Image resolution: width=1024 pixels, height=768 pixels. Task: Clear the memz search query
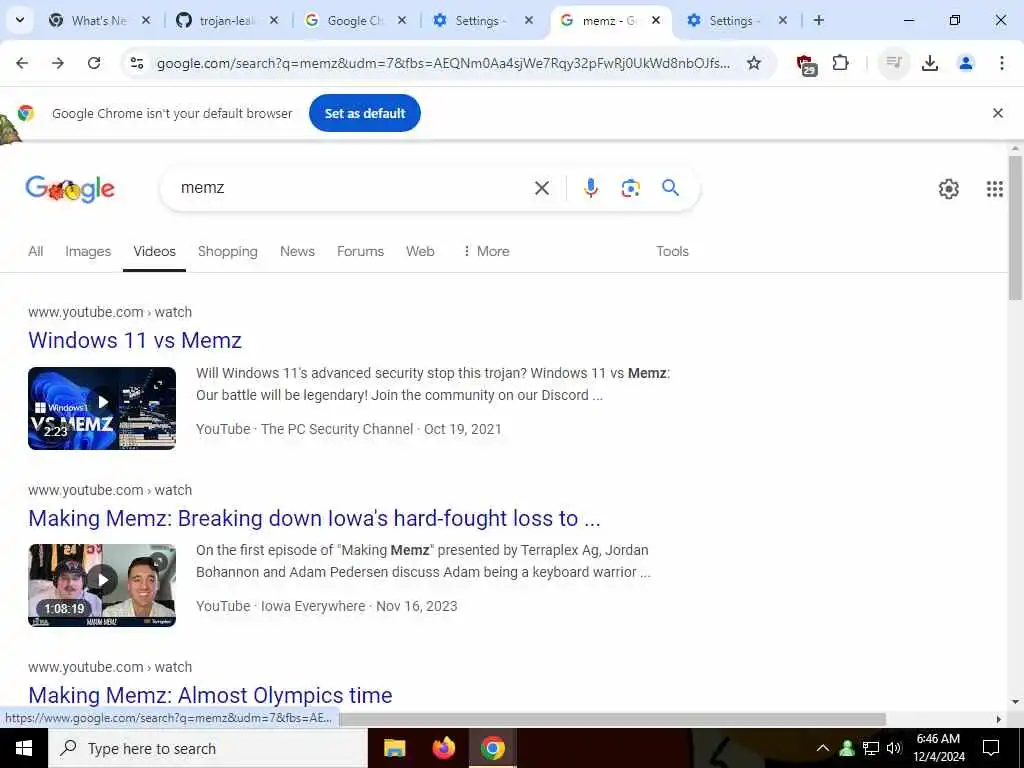pyautogui.click(x=541, y=188)
